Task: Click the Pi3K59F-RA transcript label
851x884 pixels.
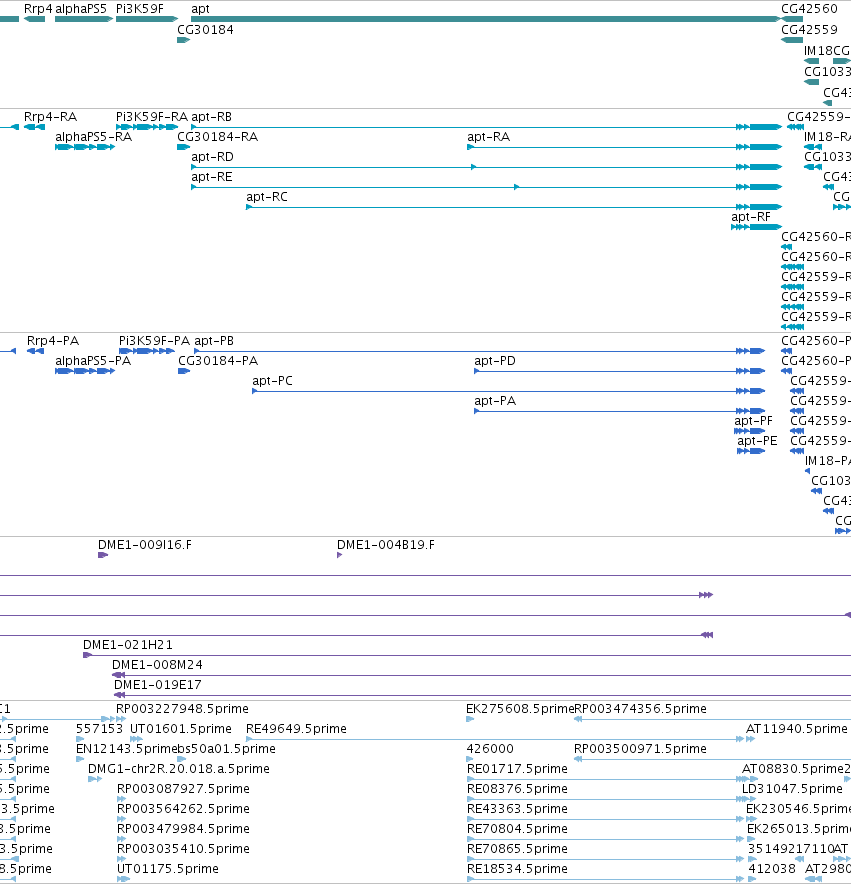Action: (x=152, y=117)
